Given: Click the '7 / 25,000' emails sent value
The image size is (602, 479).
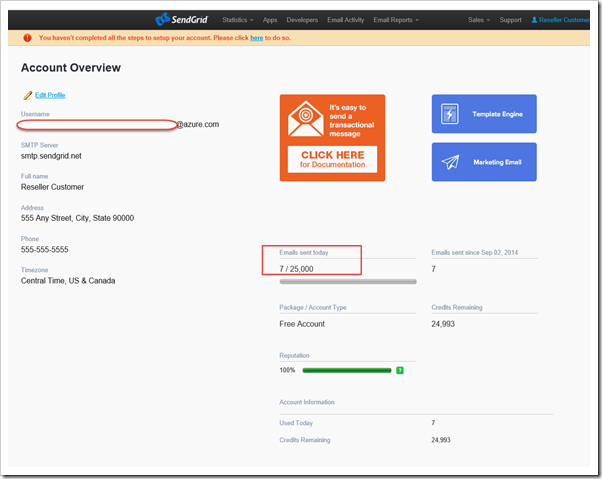Looking at the screenshot, I should point(296,269).
